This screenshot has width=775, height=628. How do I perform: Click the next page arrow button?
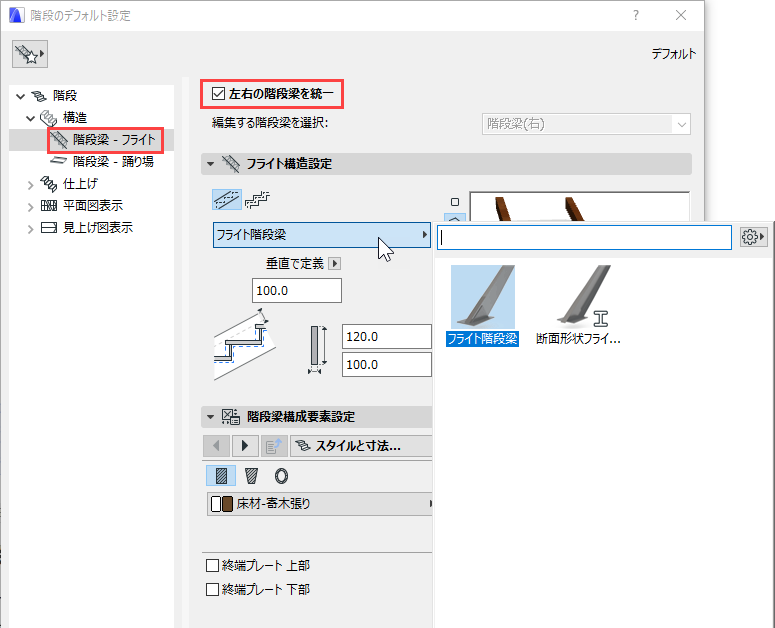pos(245,446)
